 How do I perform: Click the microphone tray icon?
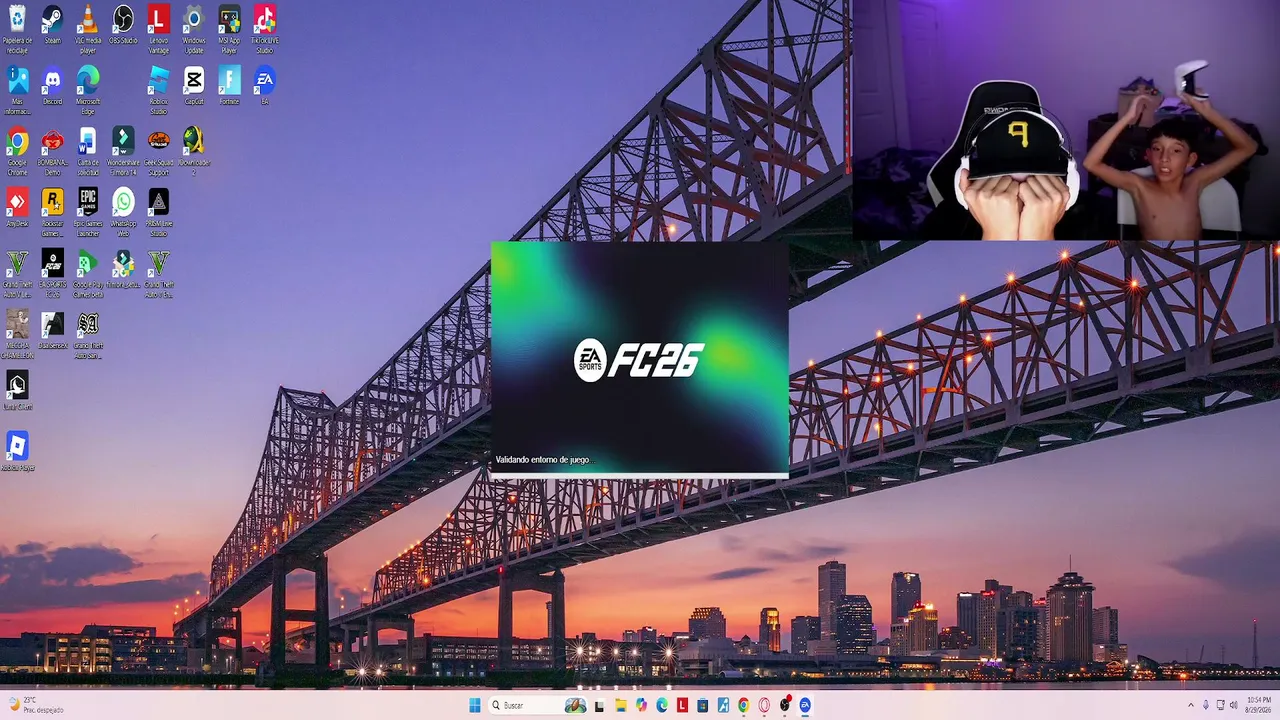(1205, 705)
